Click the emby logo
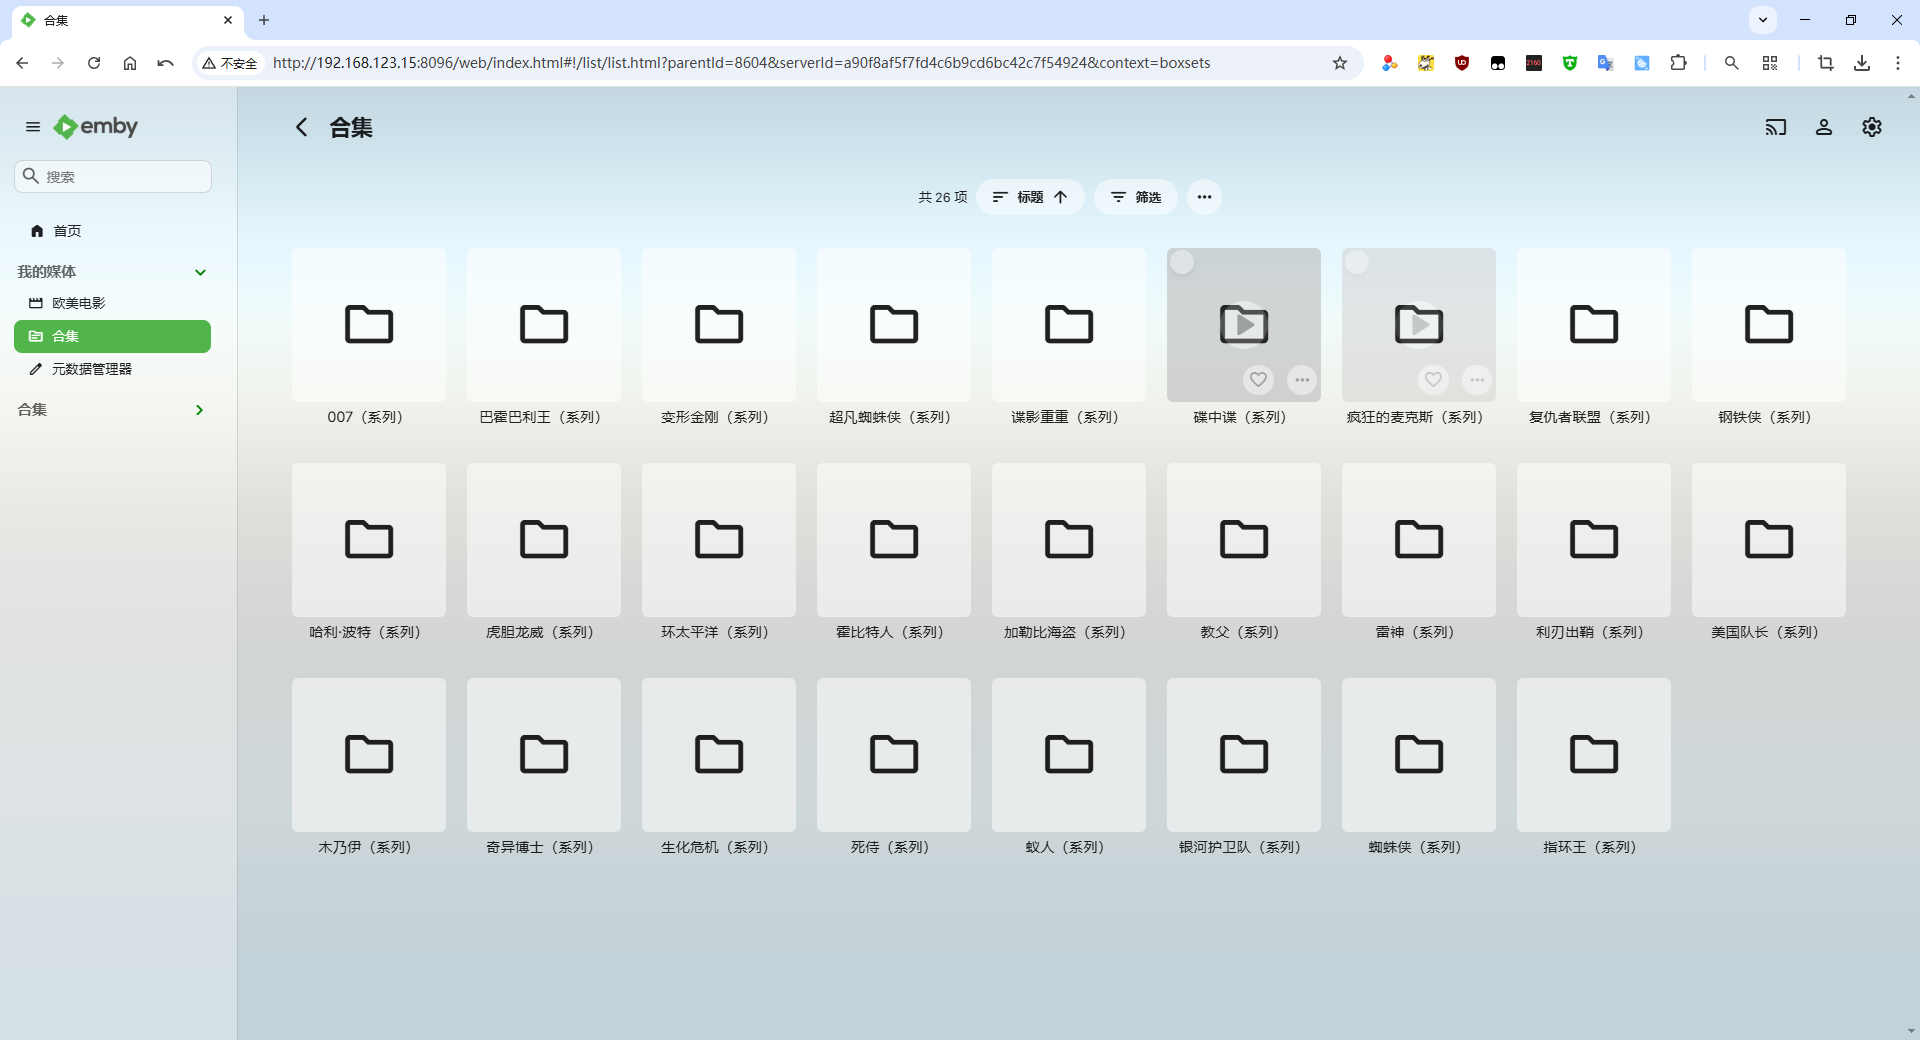The width and height of the screenshot is (1920, 1040). pyautogui.click(x=96, y=127)
